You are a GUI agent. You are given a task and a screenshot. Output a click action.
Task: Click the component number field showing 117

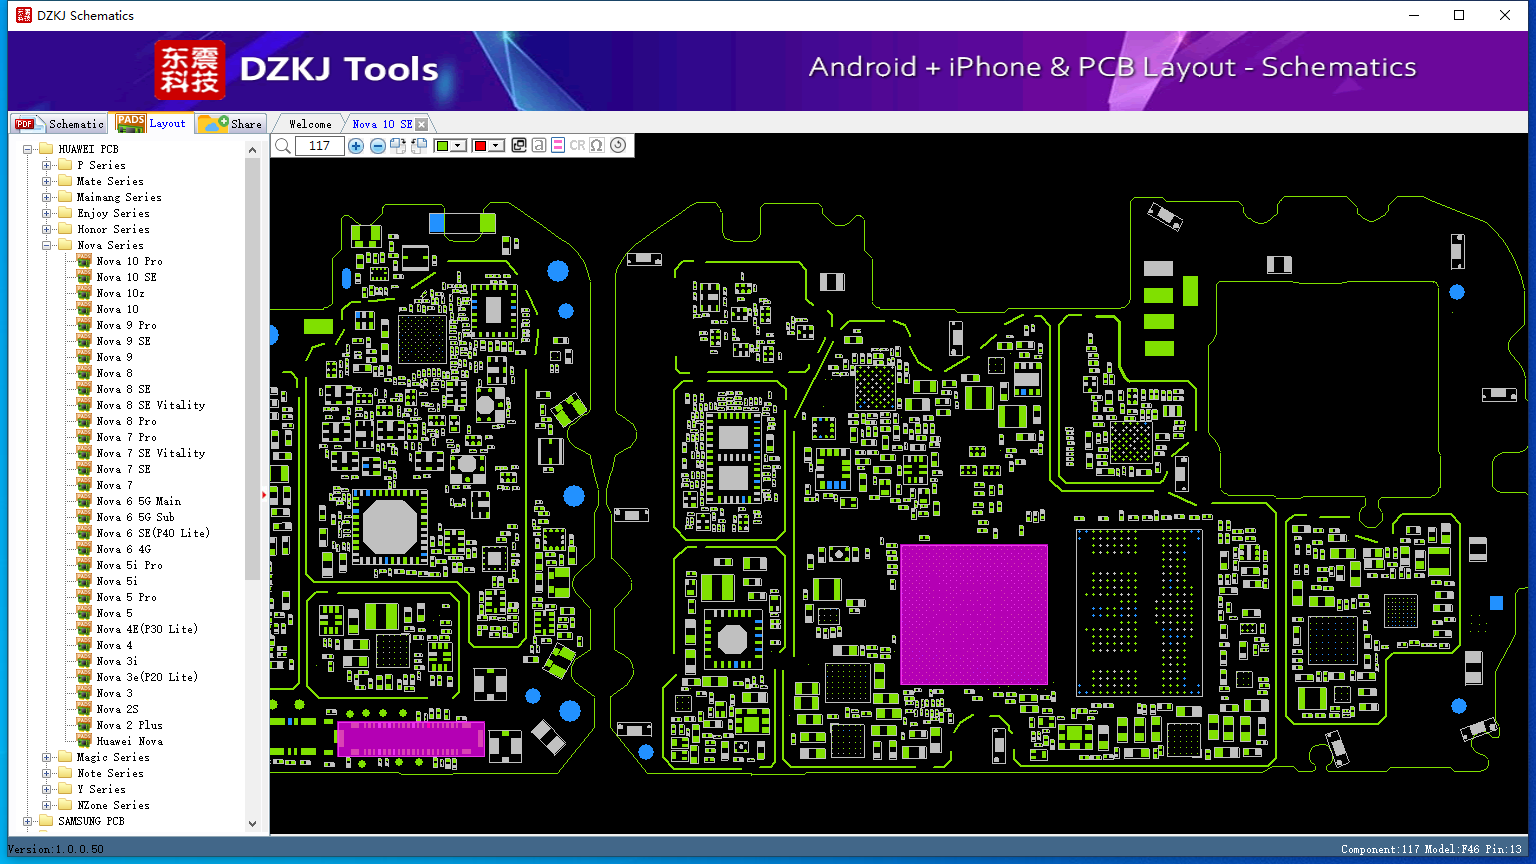click(320, 146)
